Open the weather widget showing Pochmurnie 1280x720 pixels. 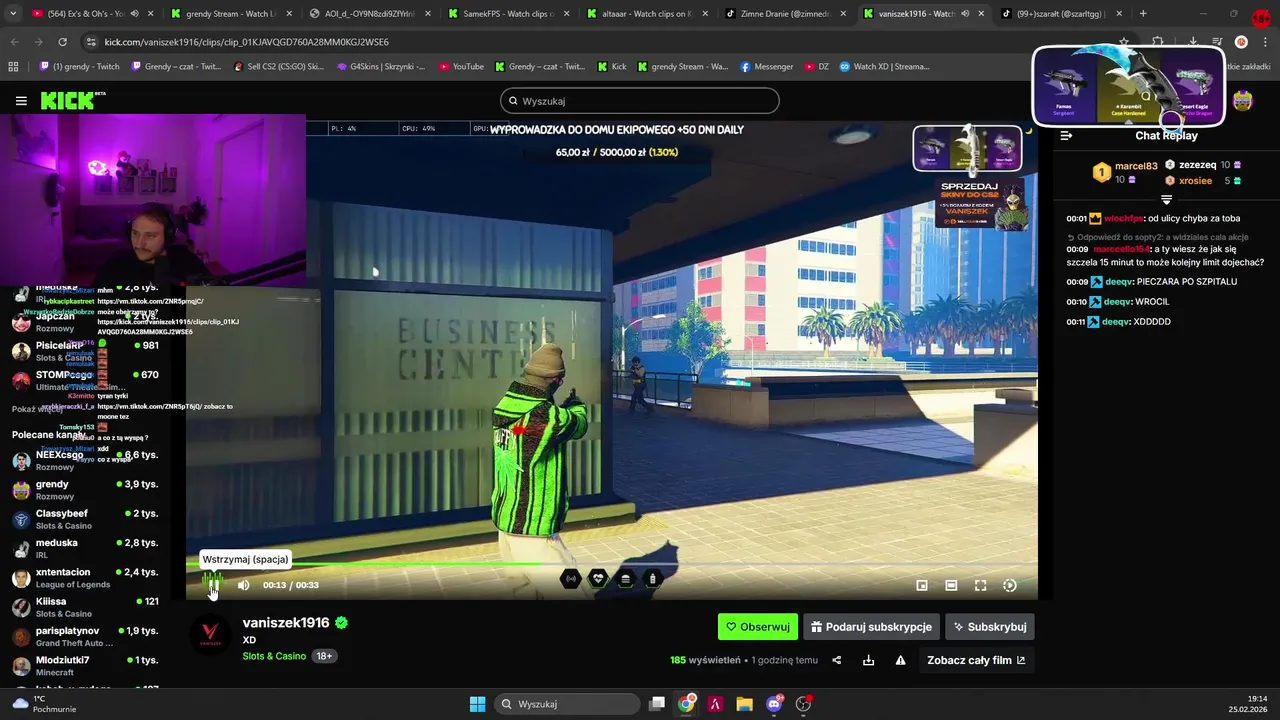[x=46, y=704]
